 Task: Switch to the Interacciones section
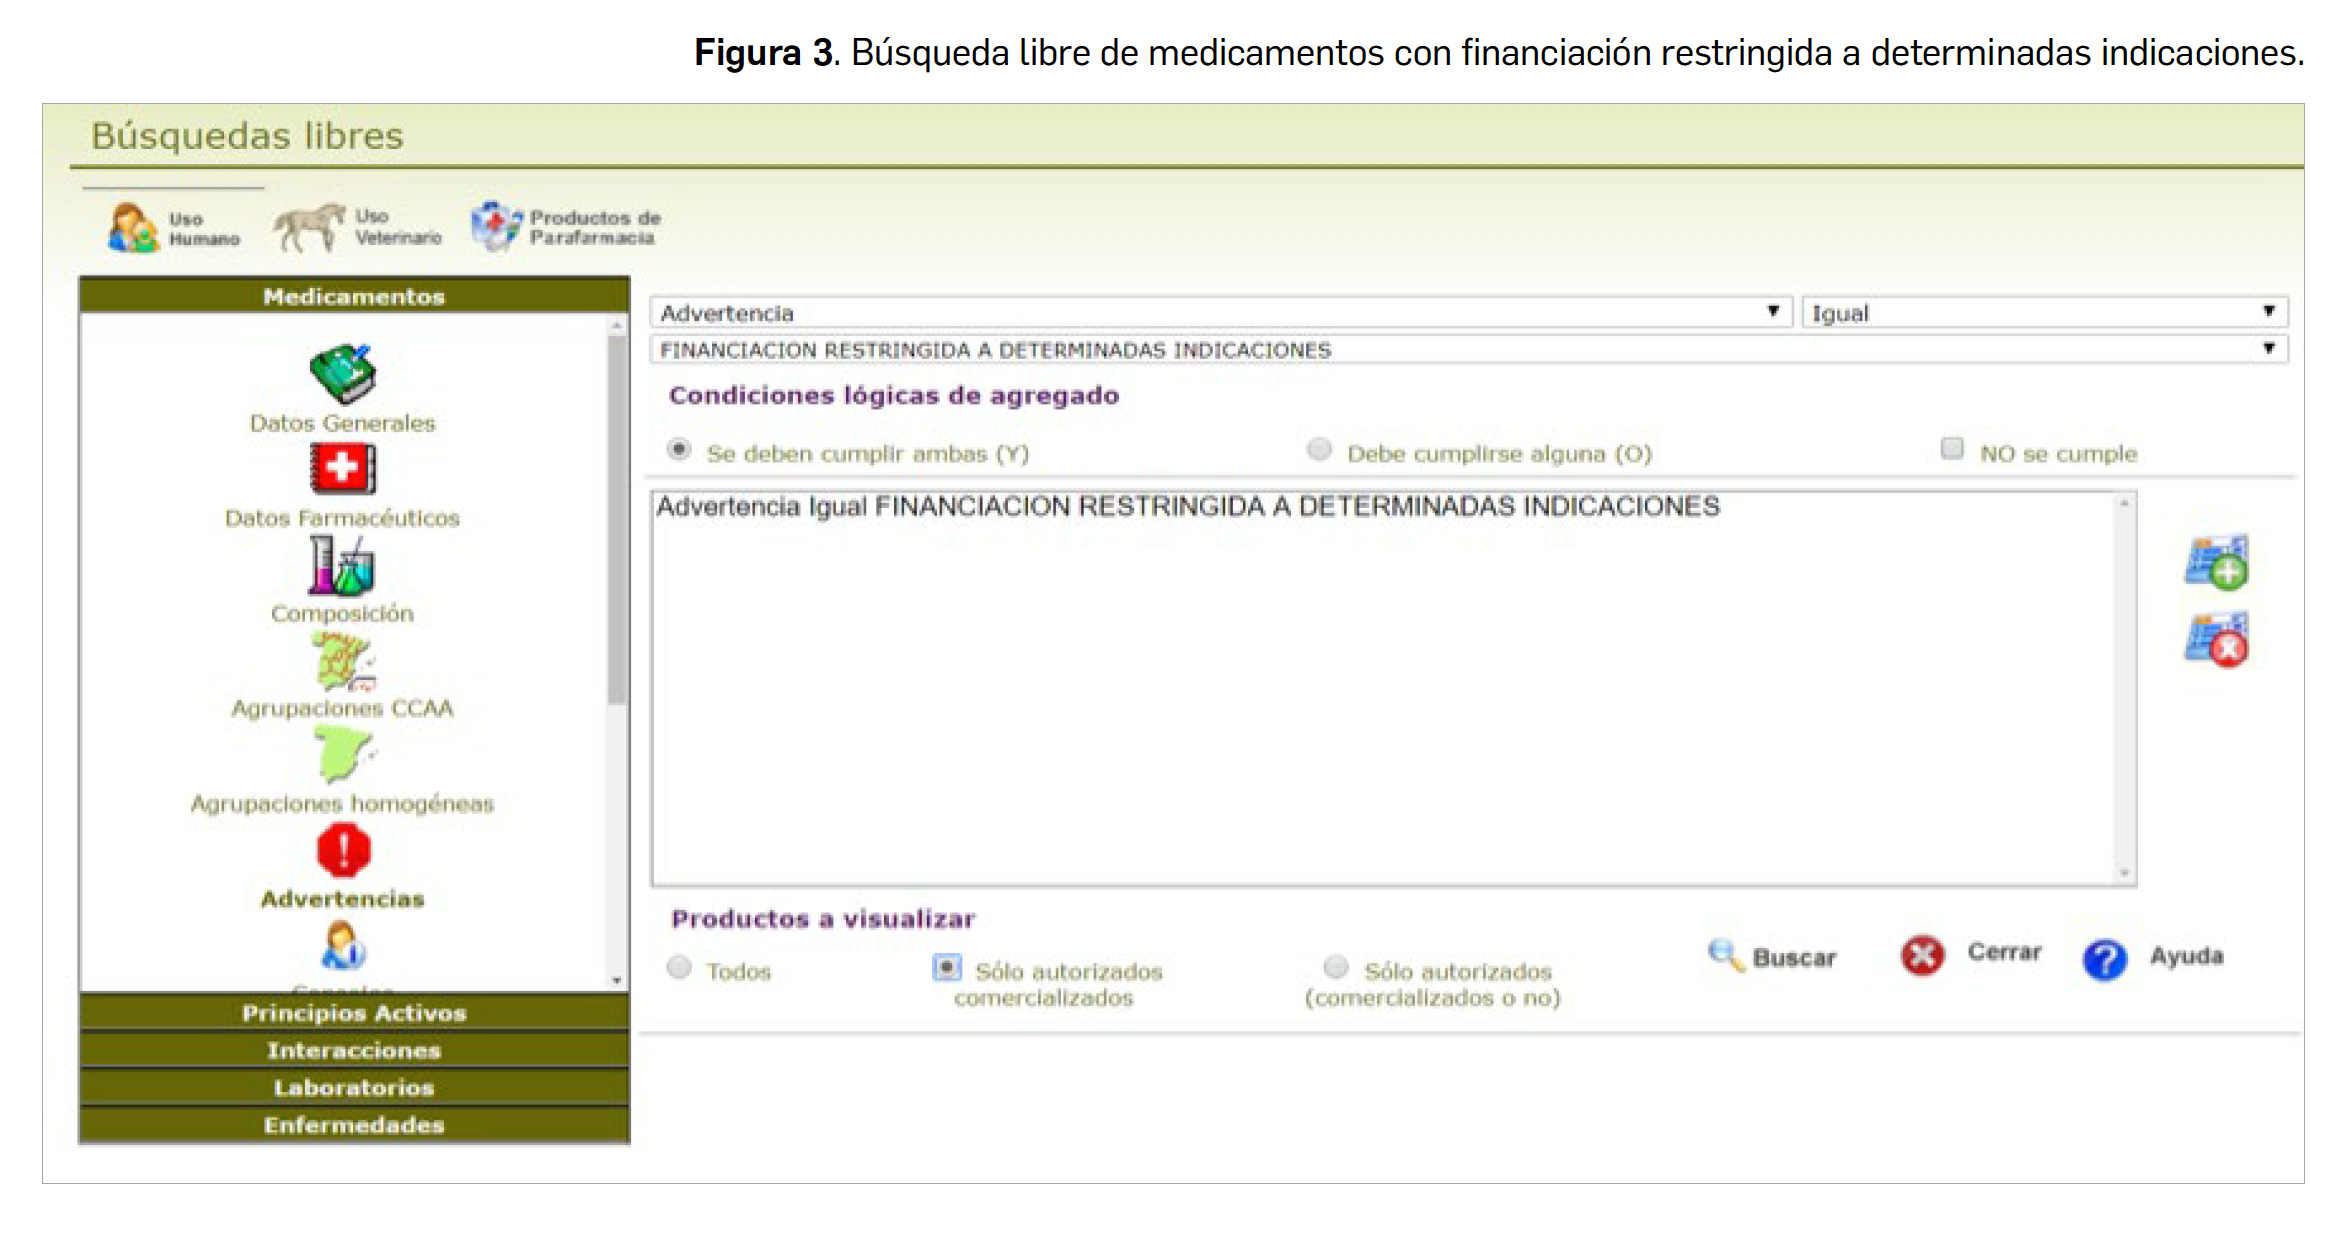tap(354, 1050)
